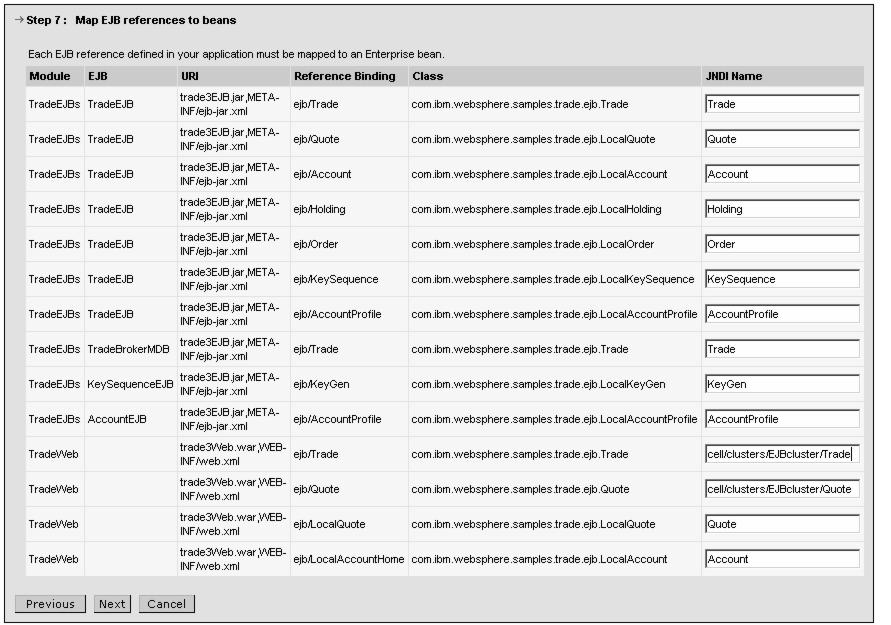Edit the KeySequence JNDI Name field

(x=782, y=279)
